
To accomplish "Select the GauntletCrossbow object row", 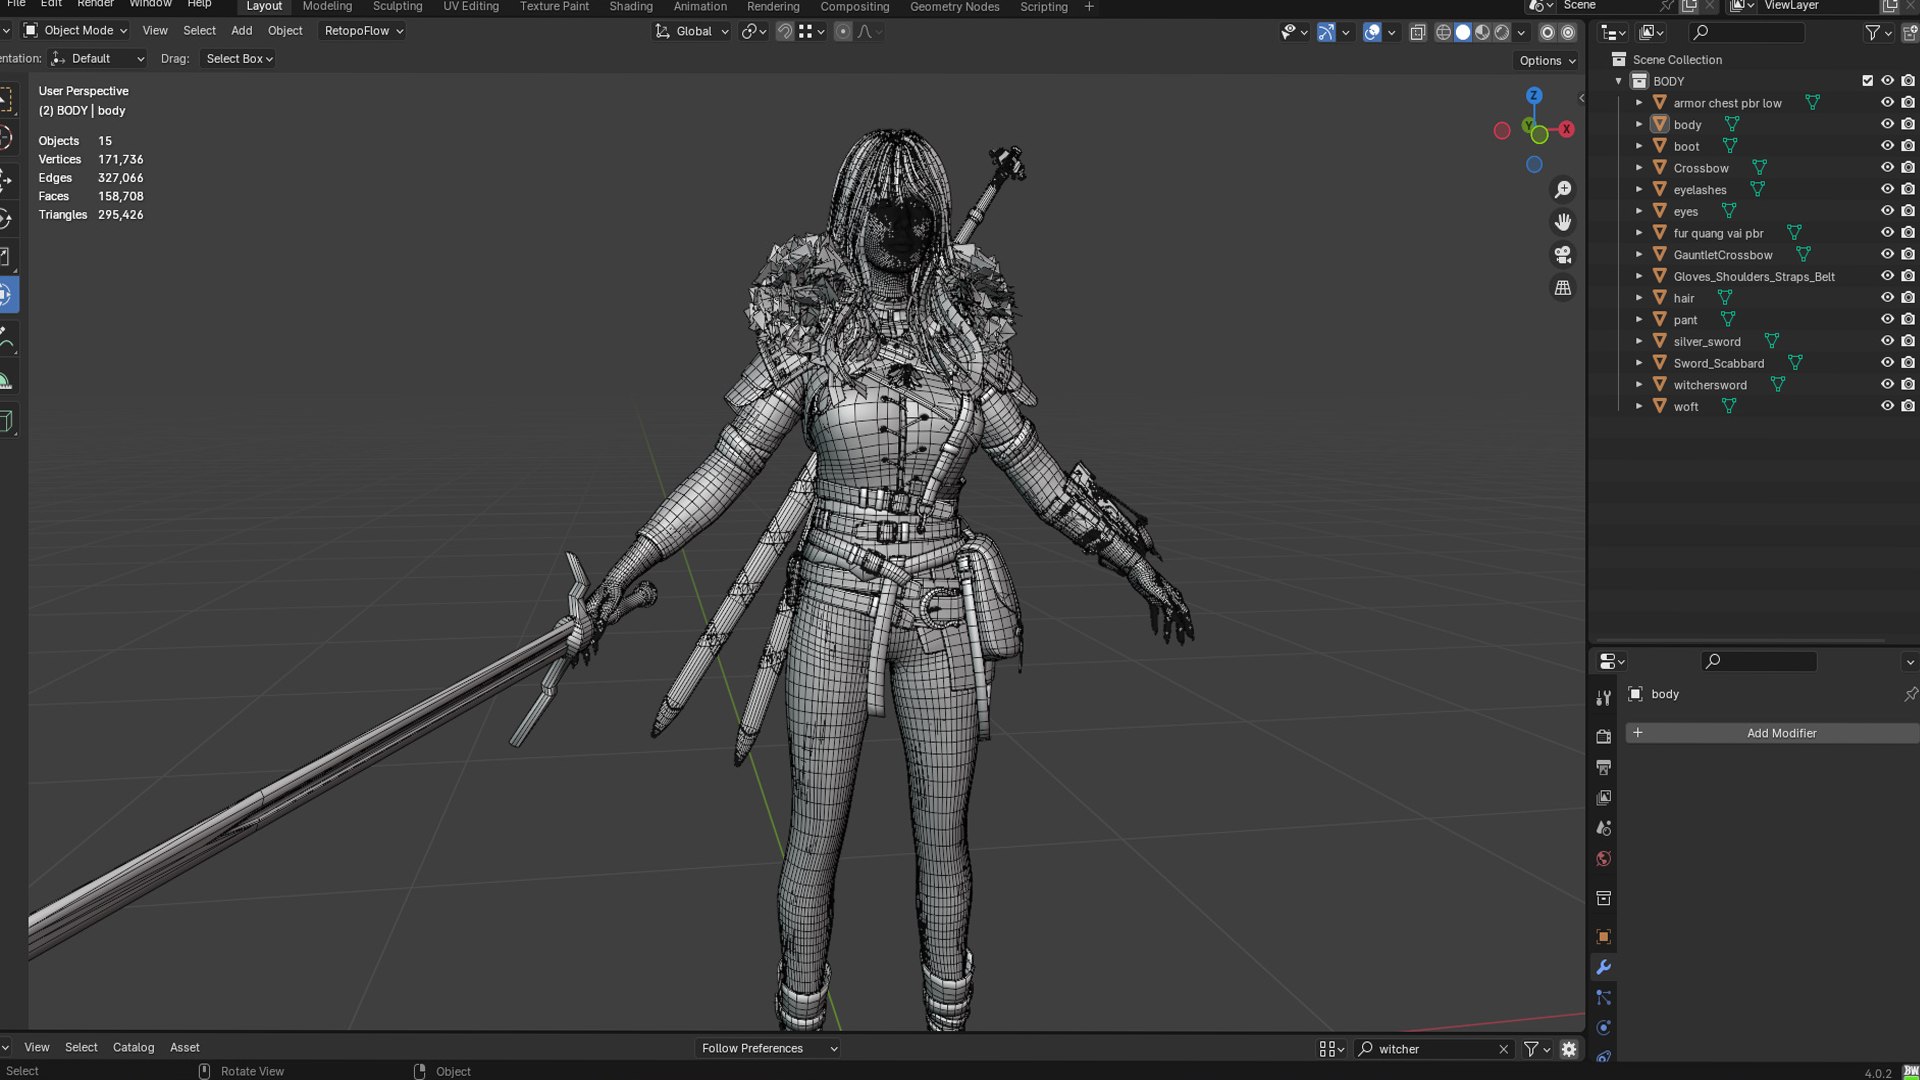I will (1723, 255).
